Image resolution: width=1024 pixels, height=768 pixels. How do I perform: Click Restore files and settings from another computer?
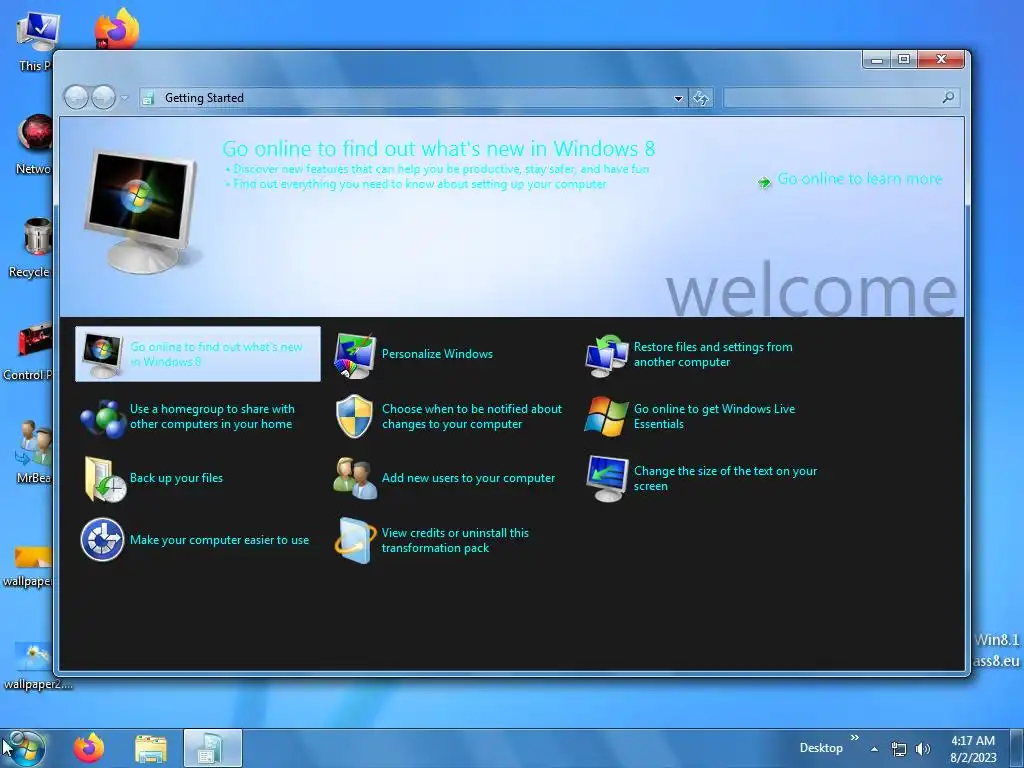712,354
